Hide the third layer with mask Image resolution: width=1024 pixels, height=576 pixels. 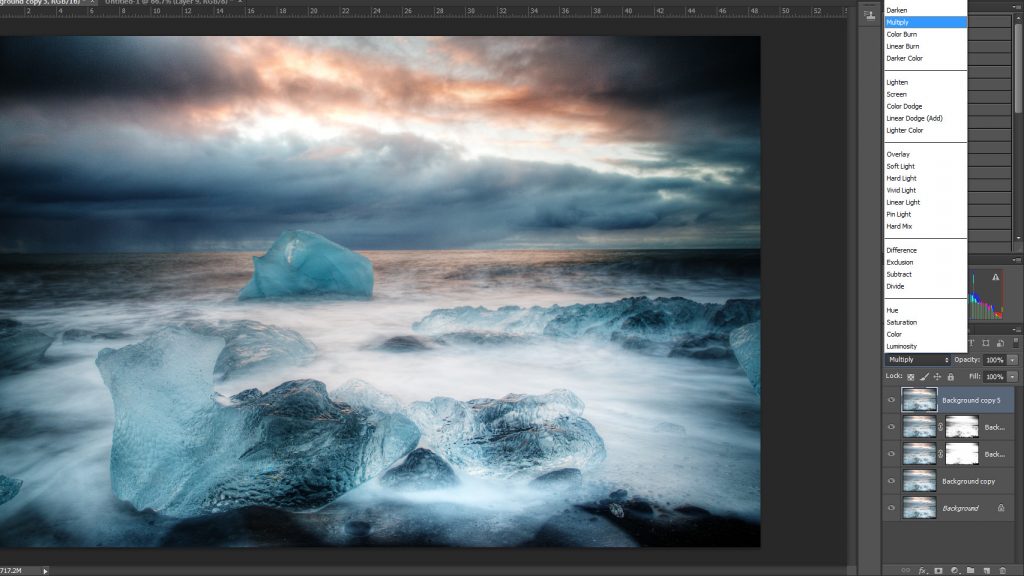tap(891, 454)
